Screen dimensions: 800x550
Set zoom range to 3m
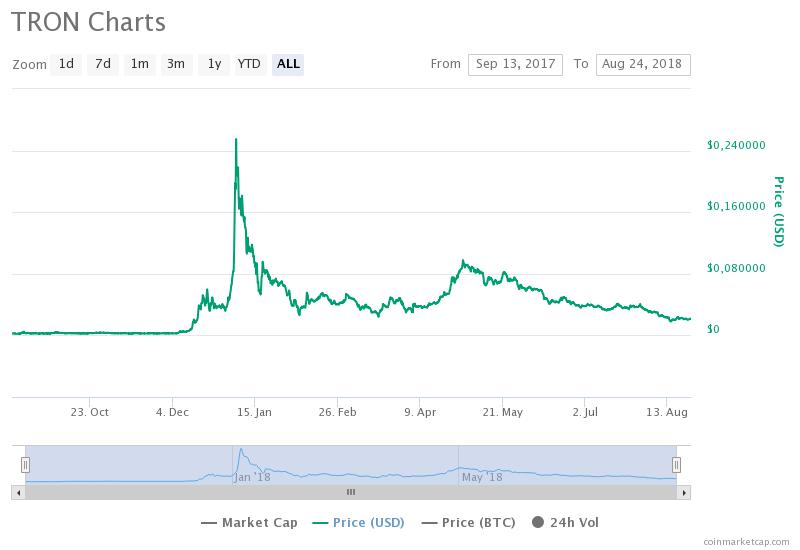pyautogui.click(x=177, y=64)
